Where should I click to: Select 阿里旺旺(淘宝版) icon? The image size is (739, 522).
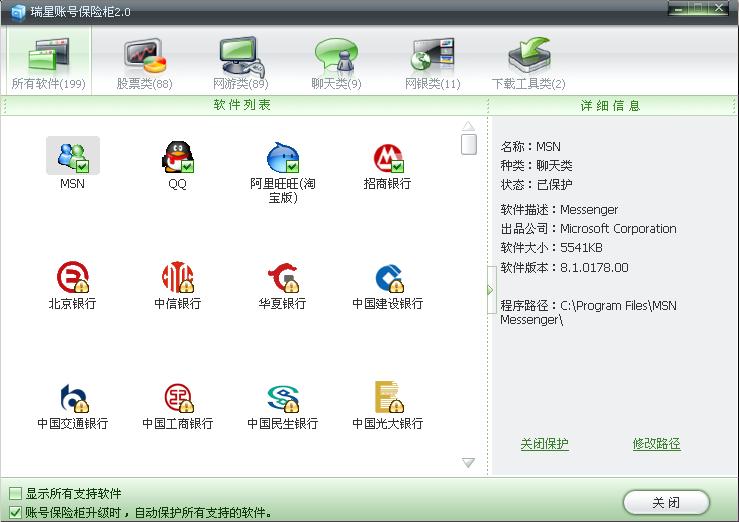pyautogui.click(x=282, y=157)
